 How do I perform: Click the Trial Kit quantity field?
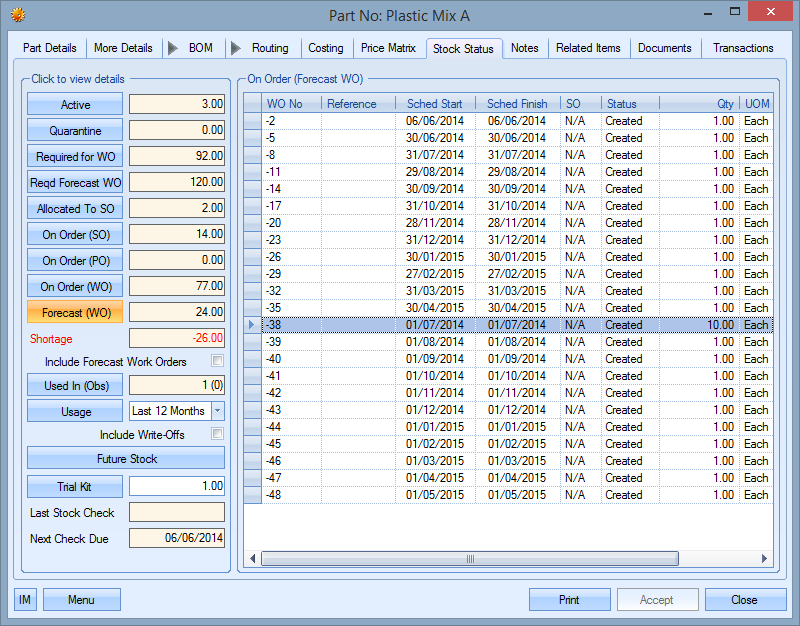(x=177, y=486)
